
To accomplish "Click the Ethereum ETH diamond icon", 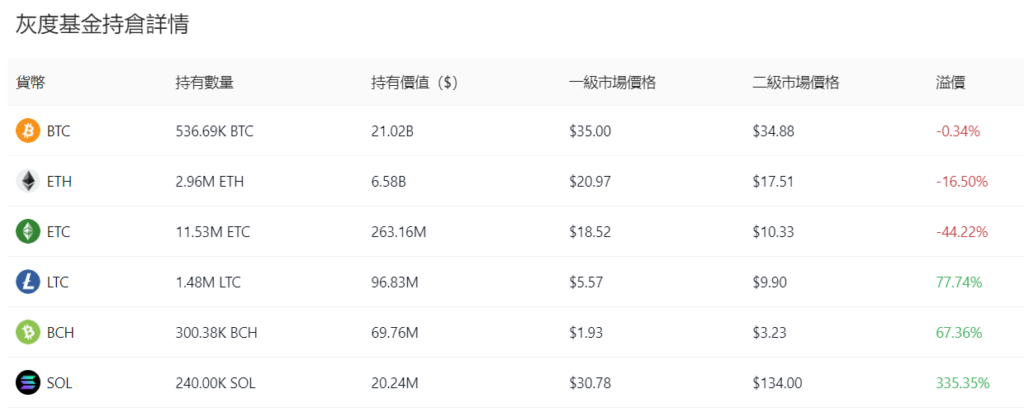I will 28,181.
